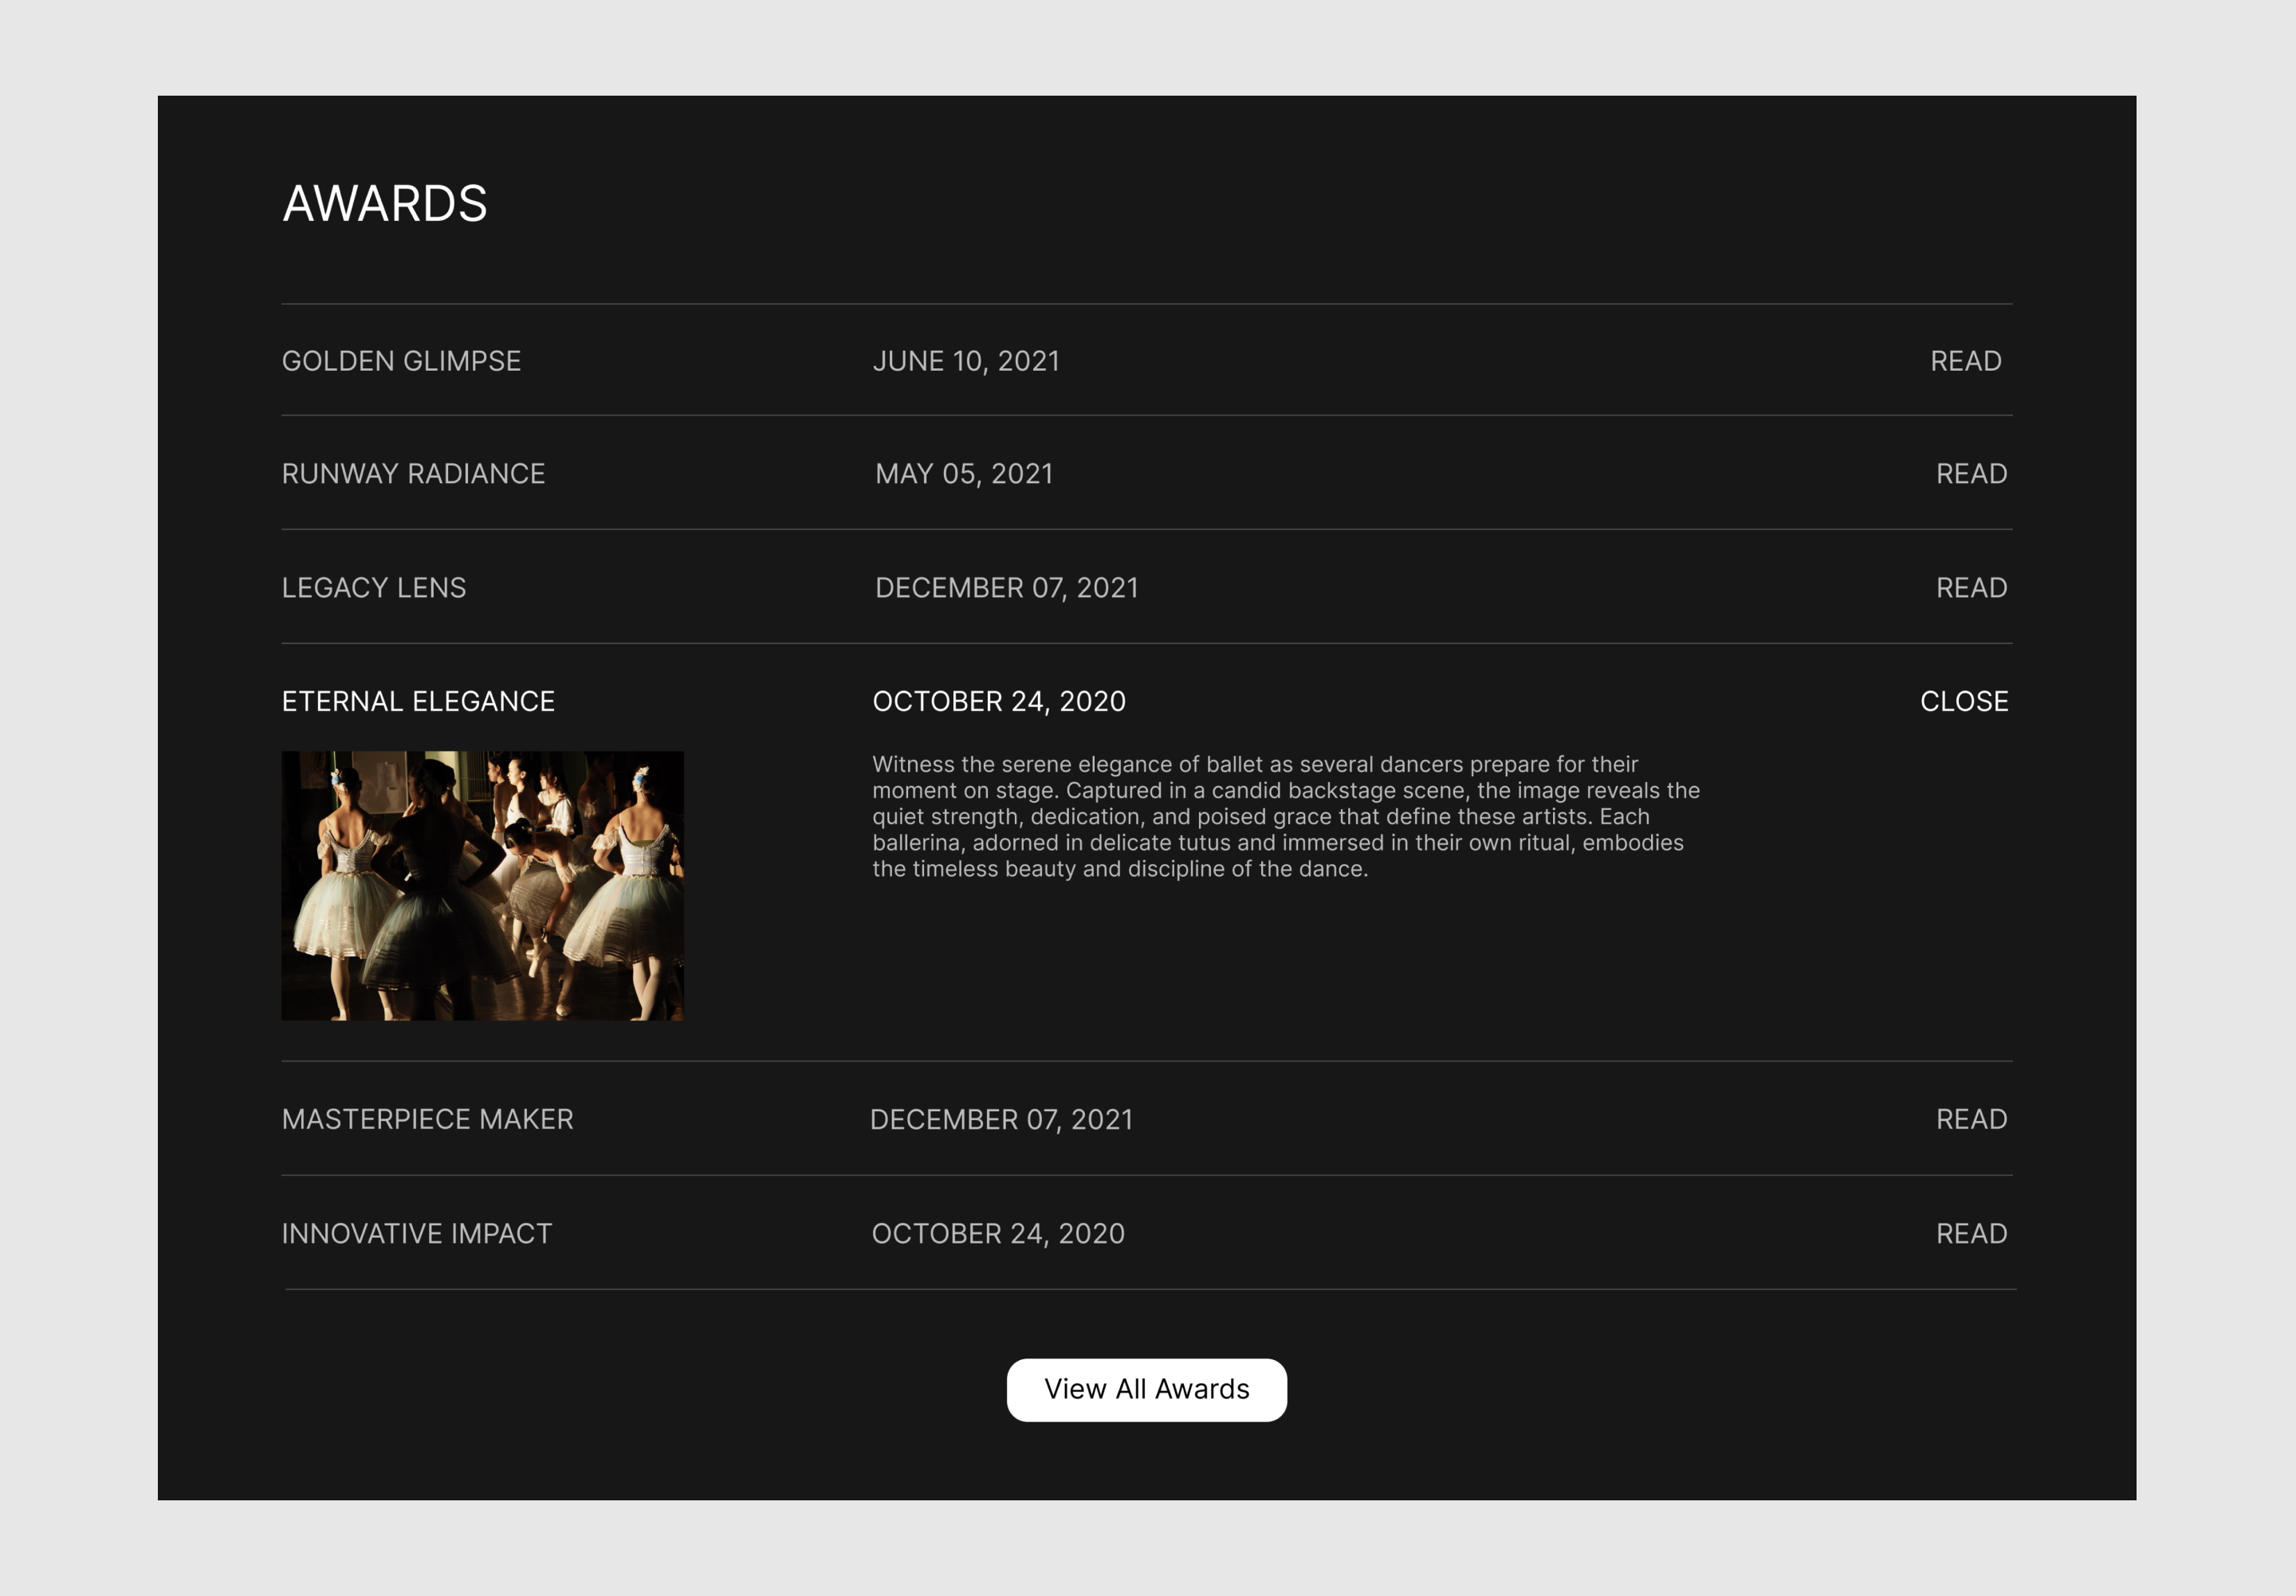
Task: Collapse Eternal Elegance with CLOSE
Action: 1963,702
